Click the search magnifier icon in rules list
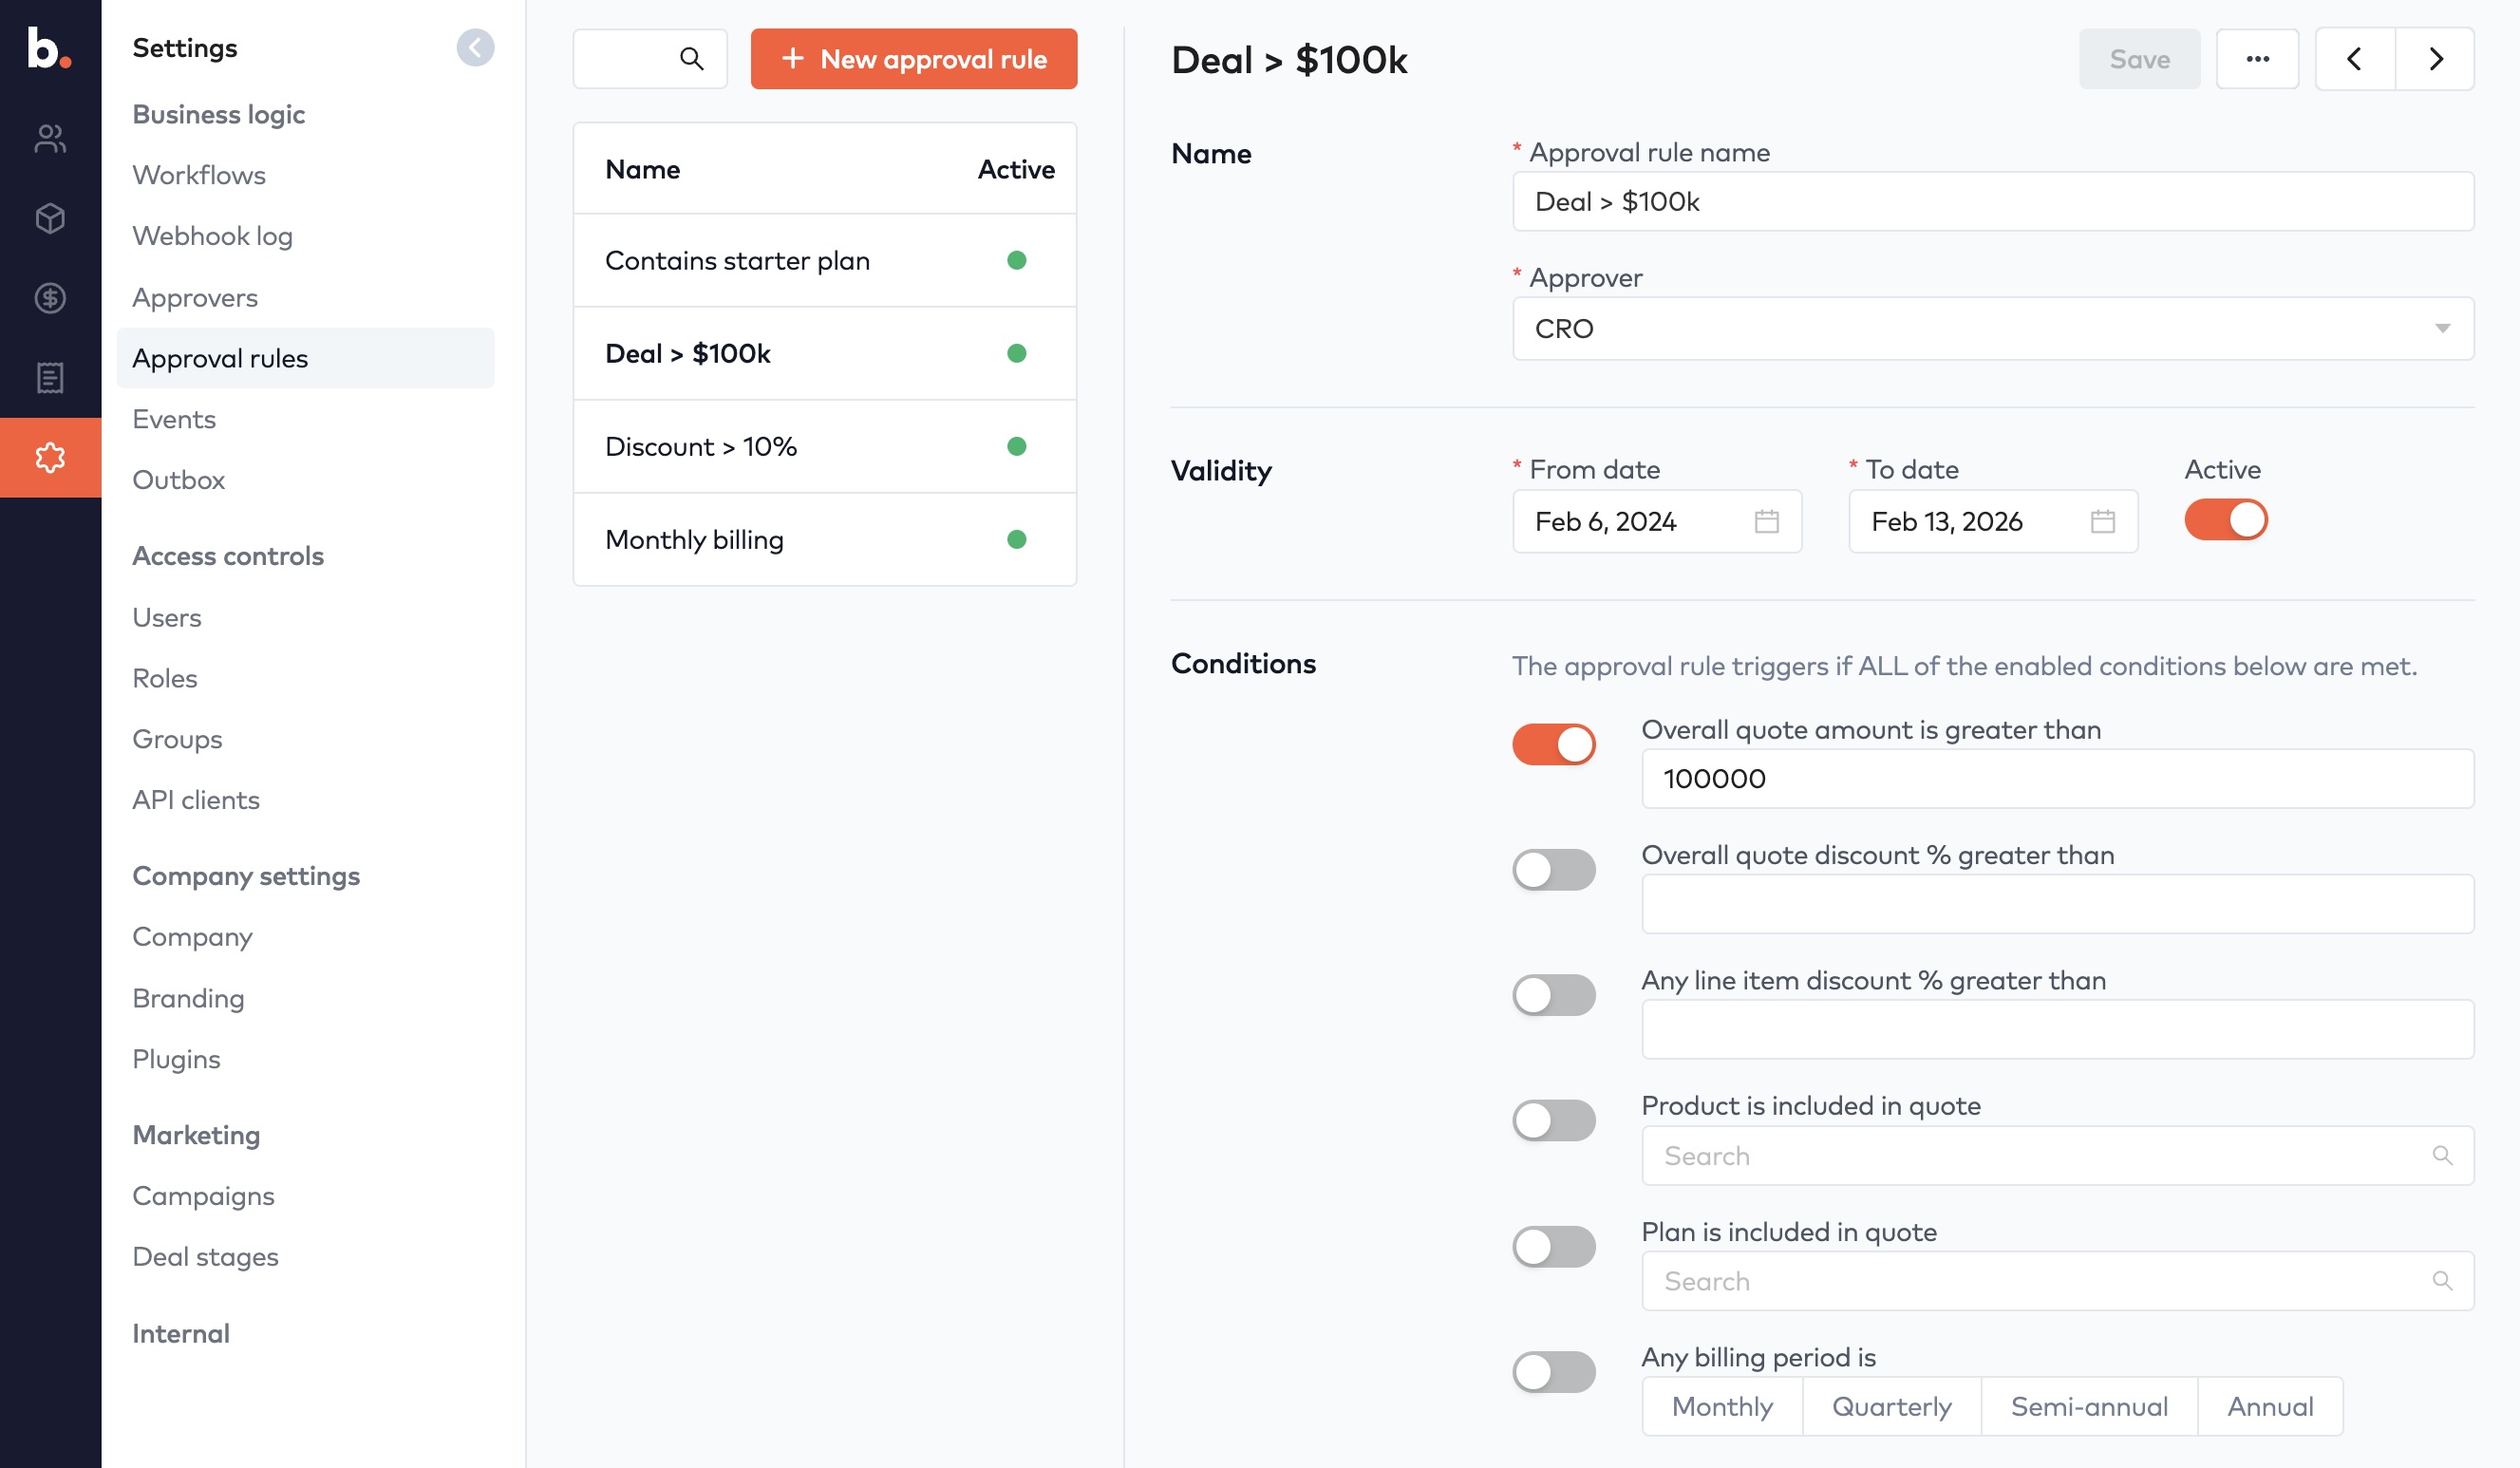The width and height of the screenshot is (2520, 1468). pyautogui.click(x=691, y=59)
